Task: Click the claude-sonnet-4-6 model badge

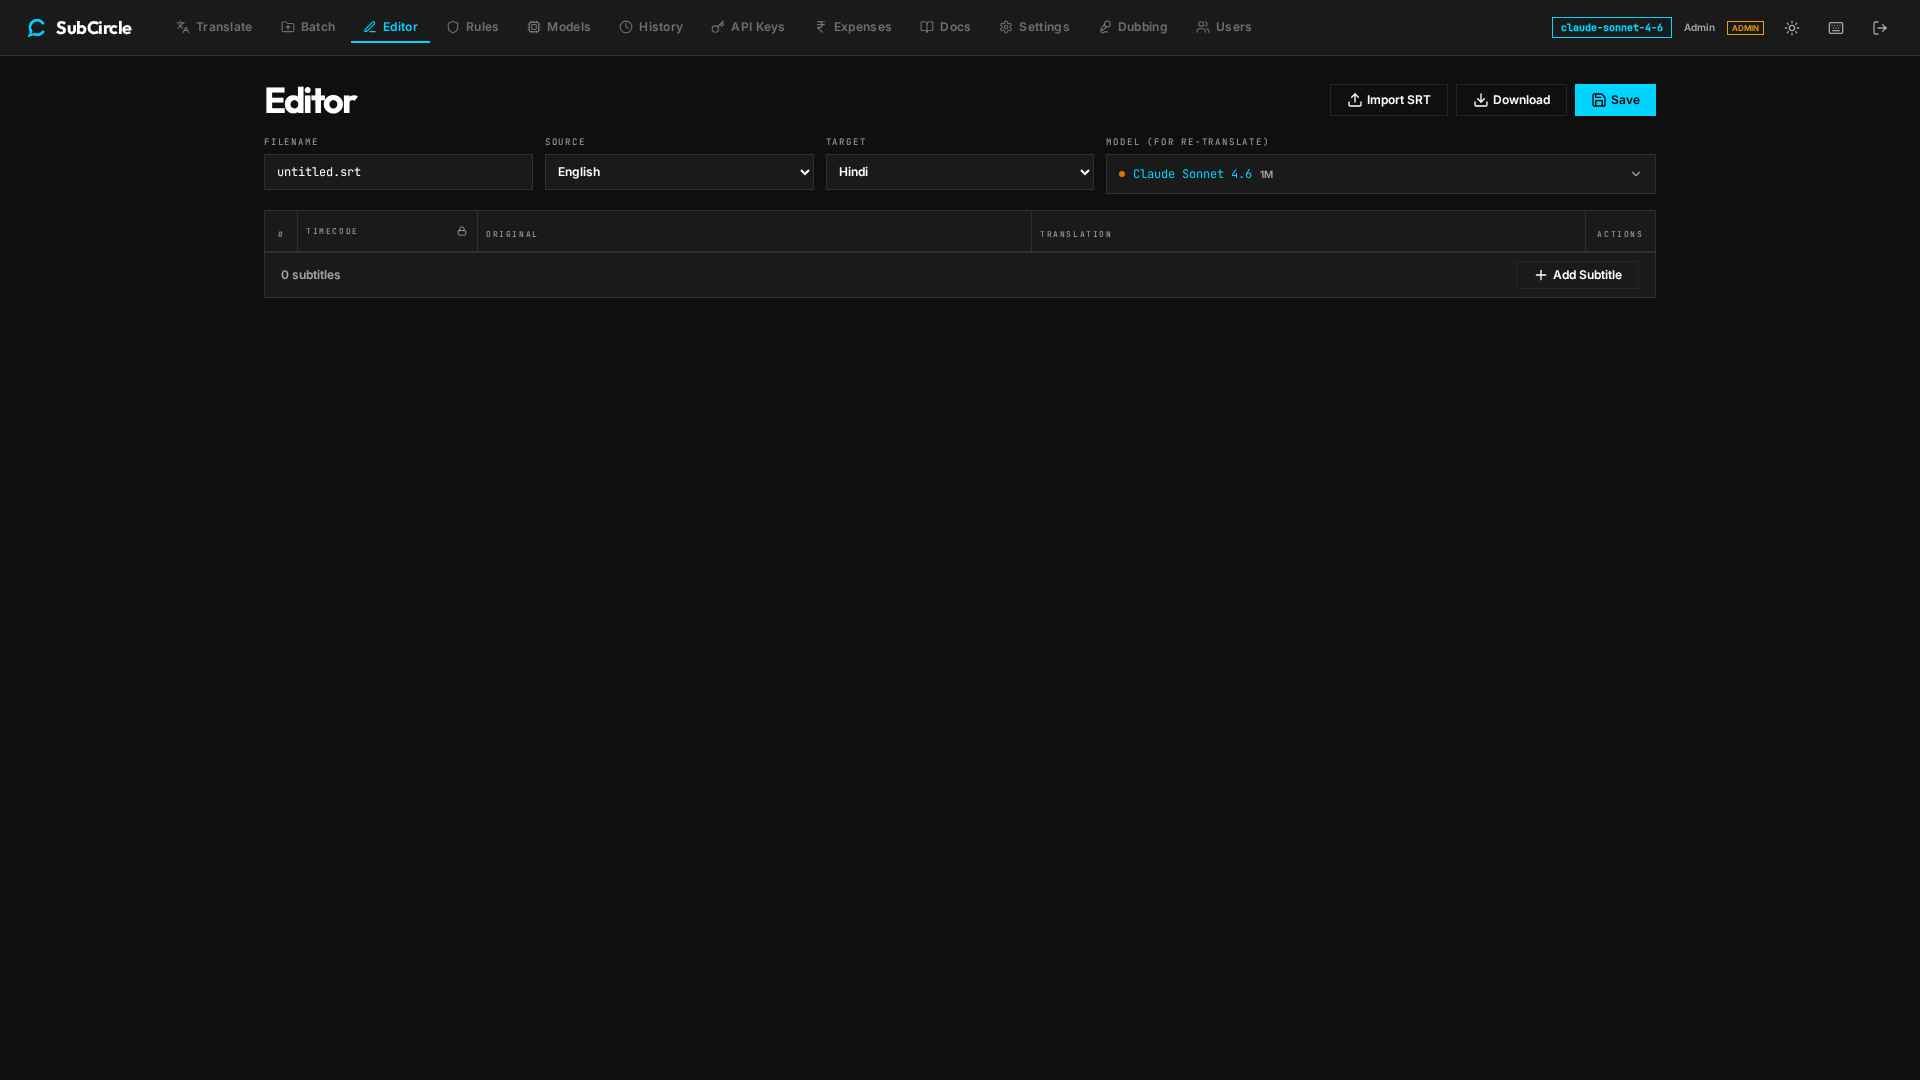Action: click(x=1612, y=28)
